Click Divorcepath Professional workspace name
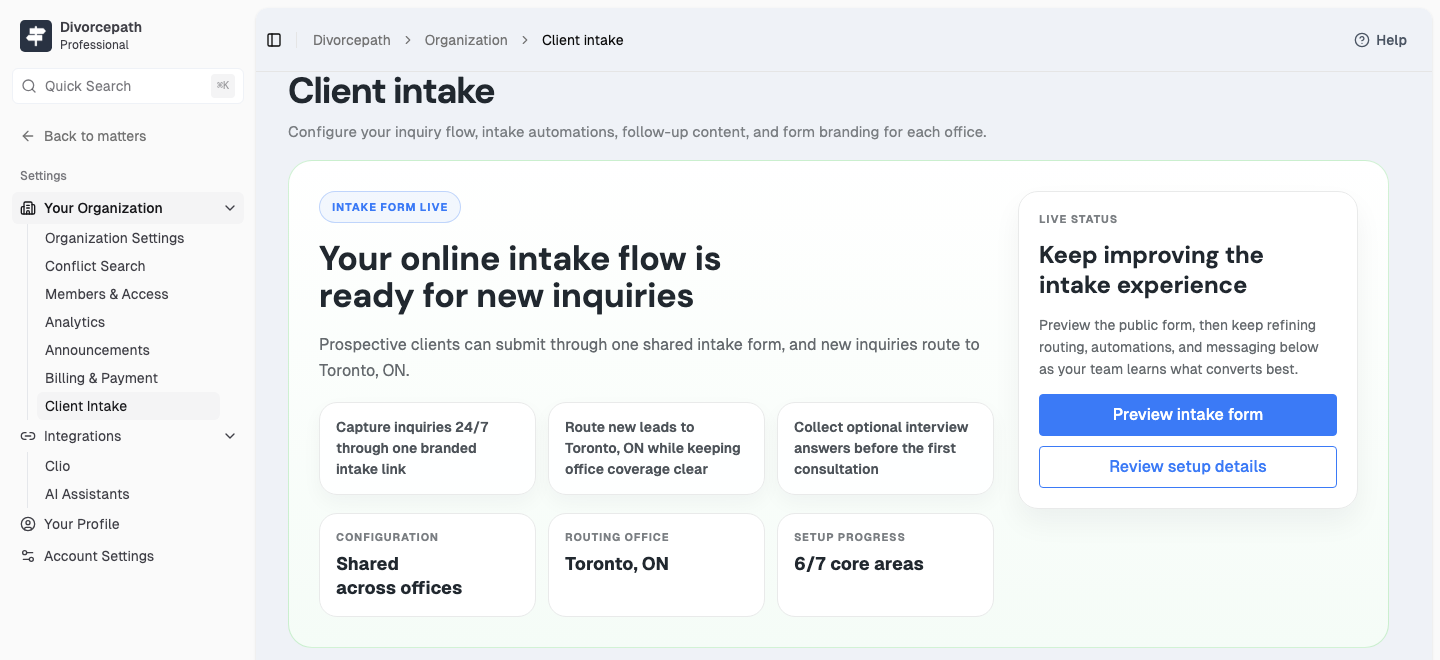Viewport: 1440px width, 660px height. tap(100, 36)
